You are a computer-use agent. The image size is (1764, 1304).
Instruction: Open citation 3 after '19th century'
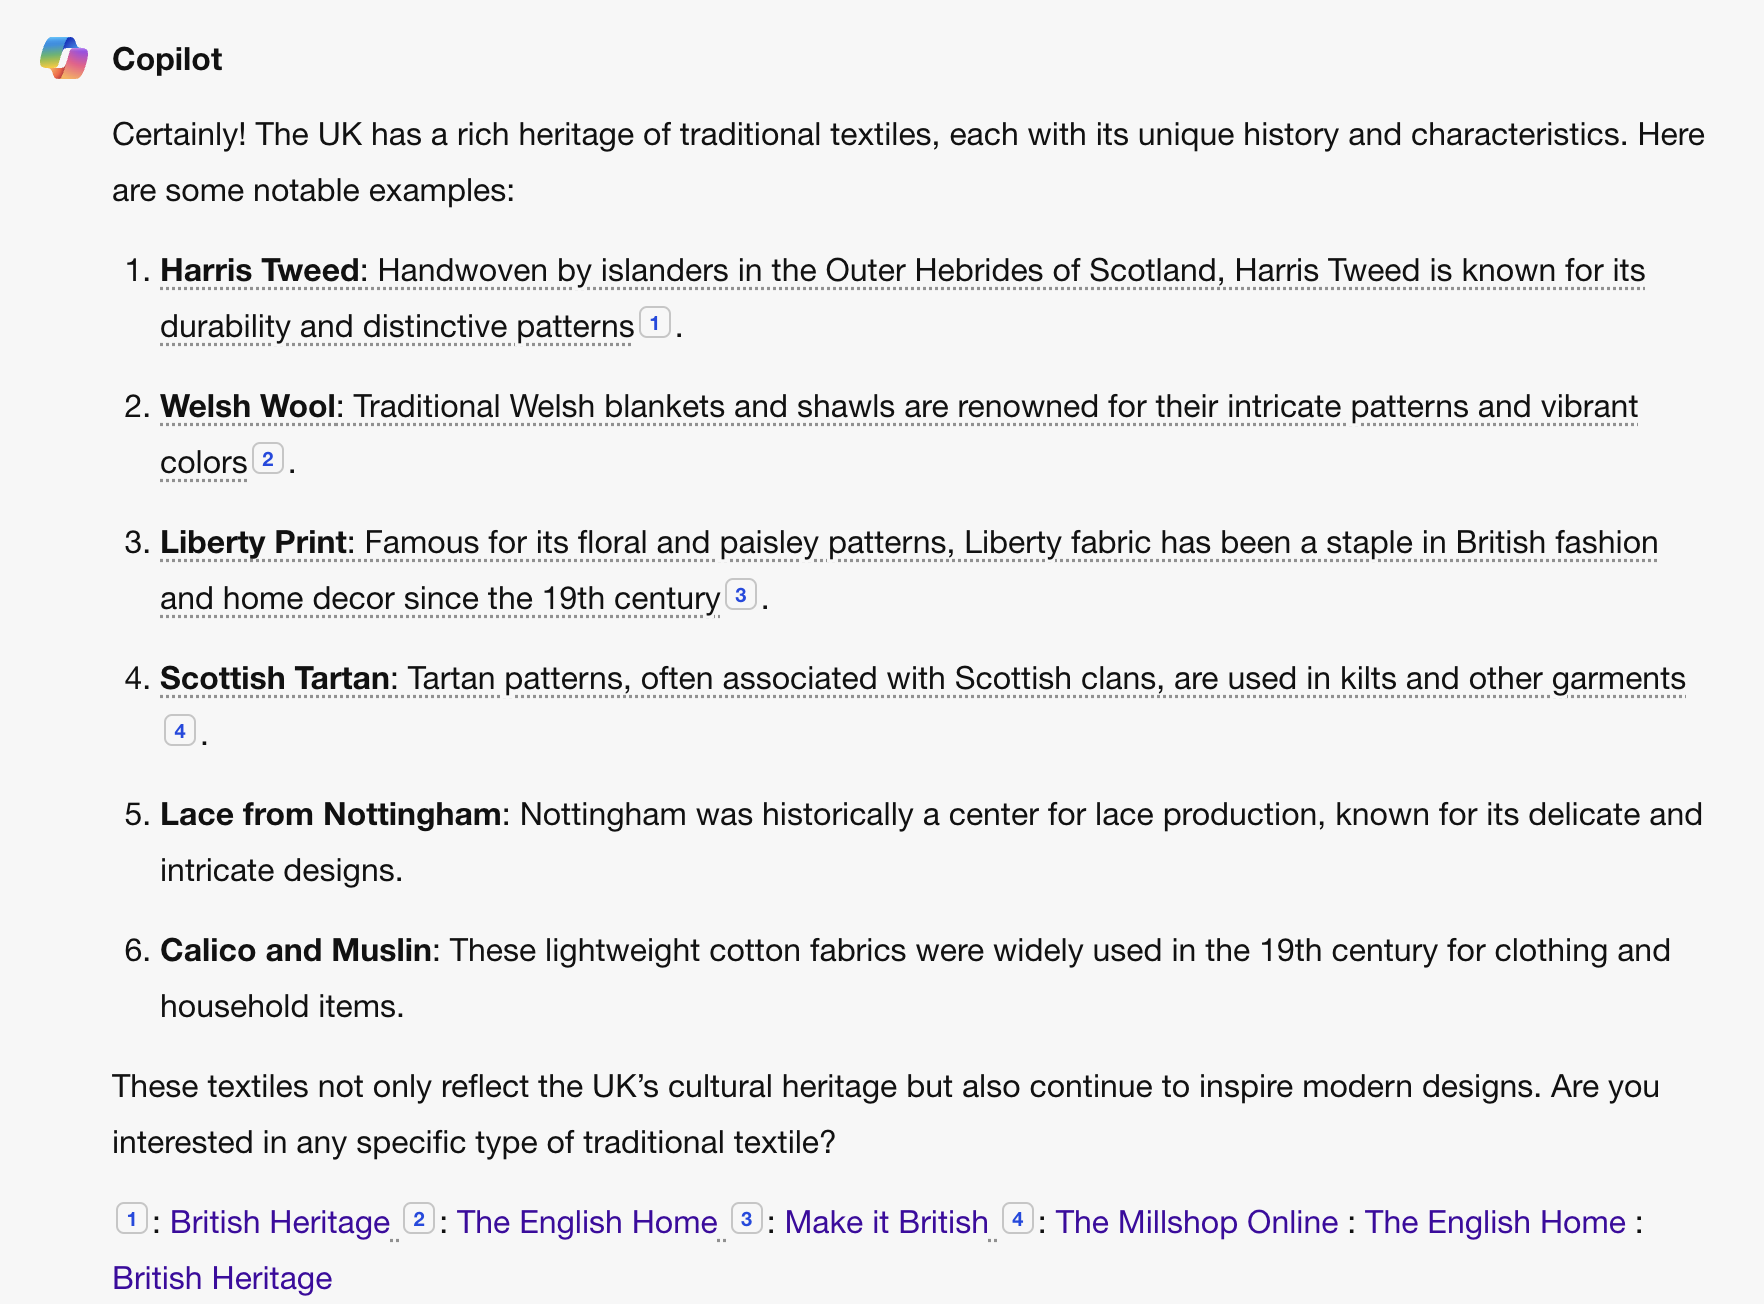(741, 595)
